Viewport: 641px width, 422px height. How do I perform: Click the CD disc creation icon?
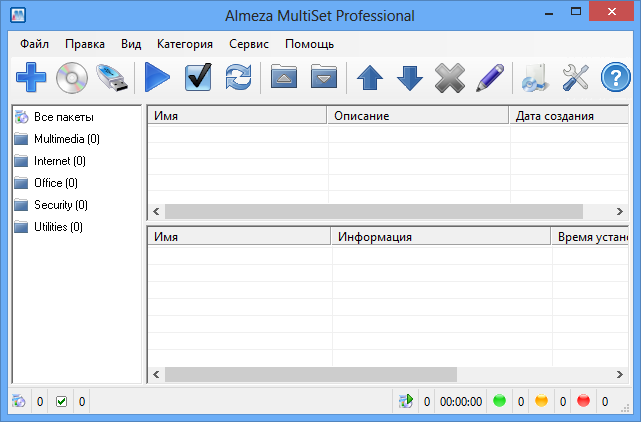coord(72,77)
